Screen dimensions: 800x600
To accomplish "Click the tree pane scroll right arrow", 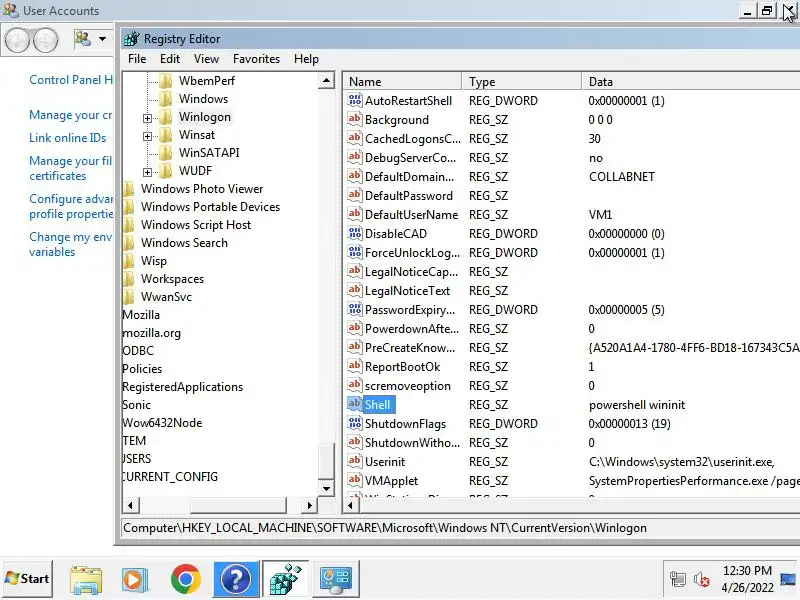I will click(x=309, y=506).
